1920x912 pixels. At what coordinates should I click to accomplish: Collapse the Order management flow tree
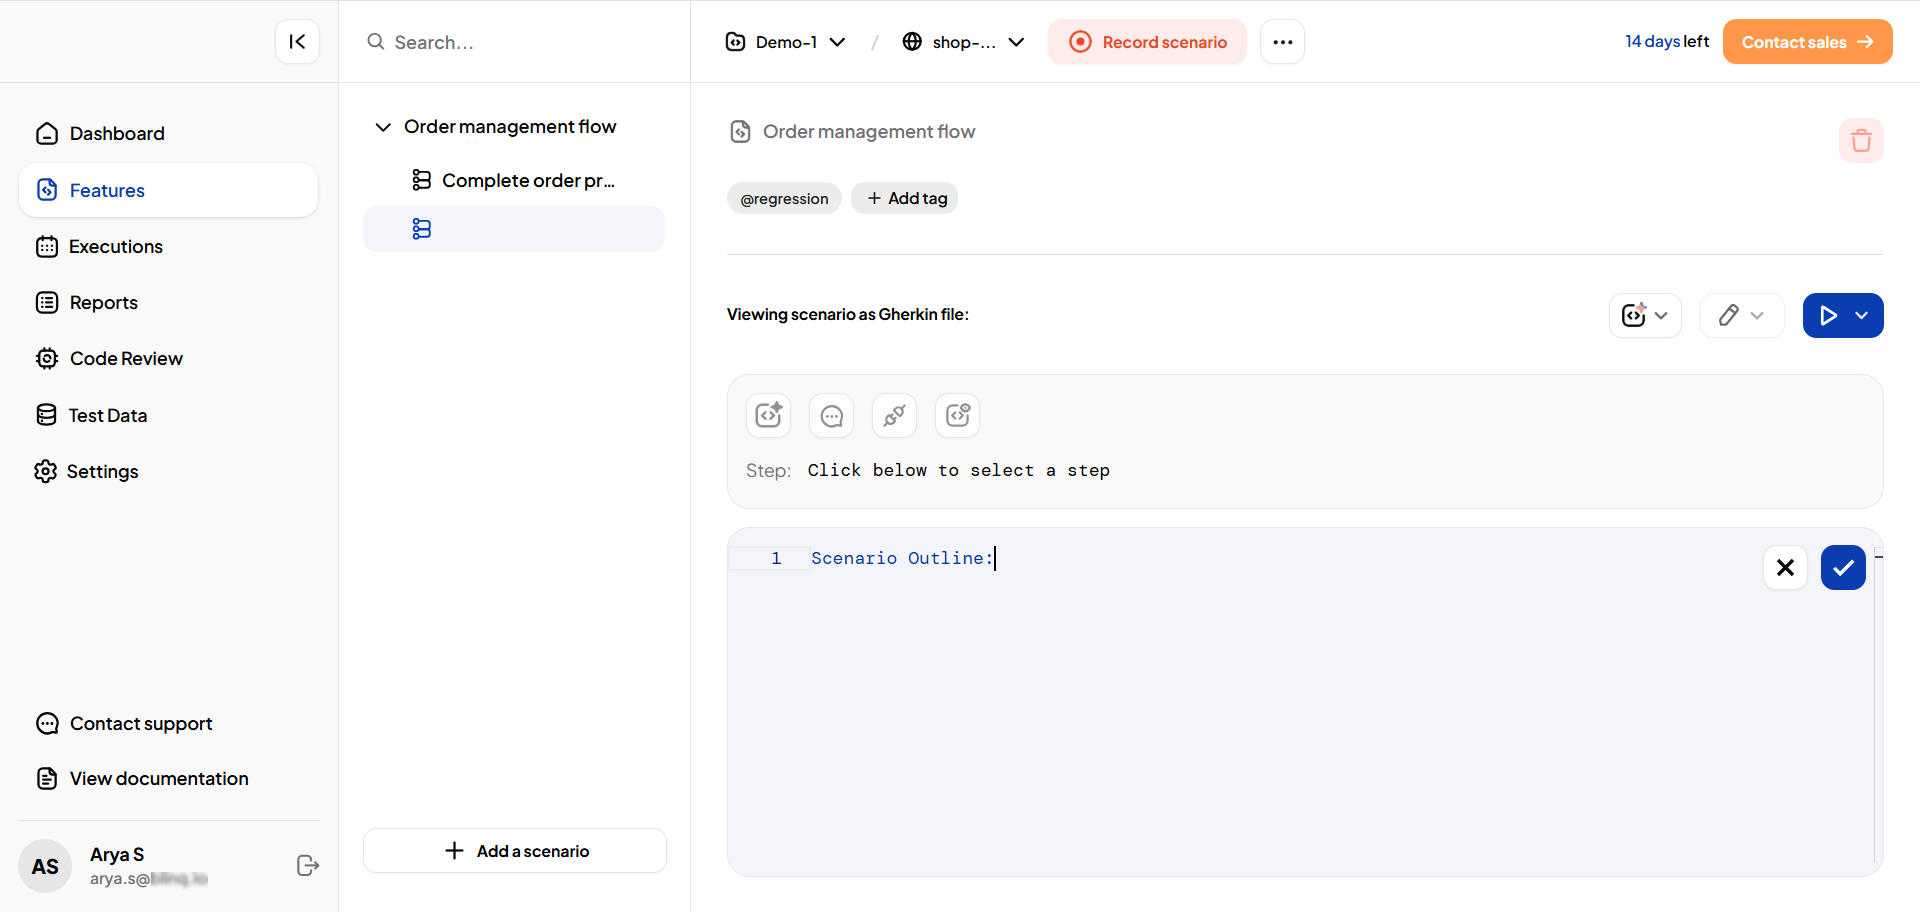[x=383, y=127]
